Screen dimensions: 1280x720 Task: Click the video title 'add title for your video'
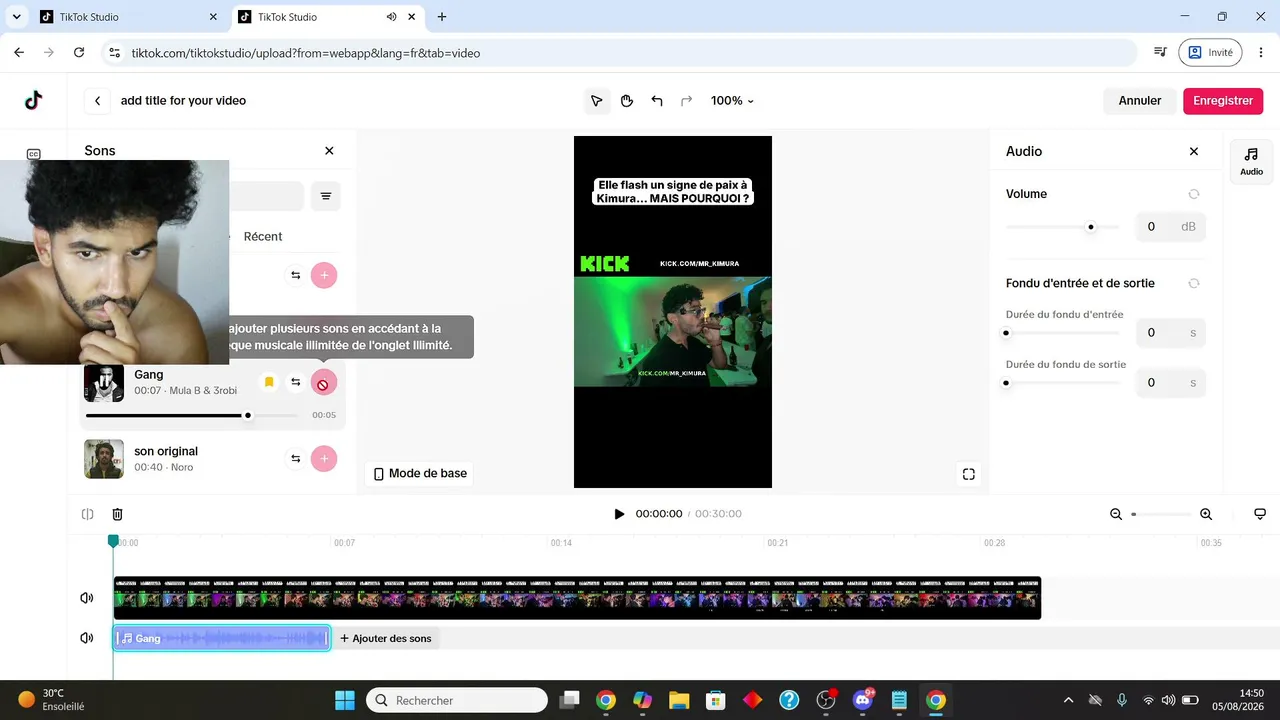pos(183,101)
